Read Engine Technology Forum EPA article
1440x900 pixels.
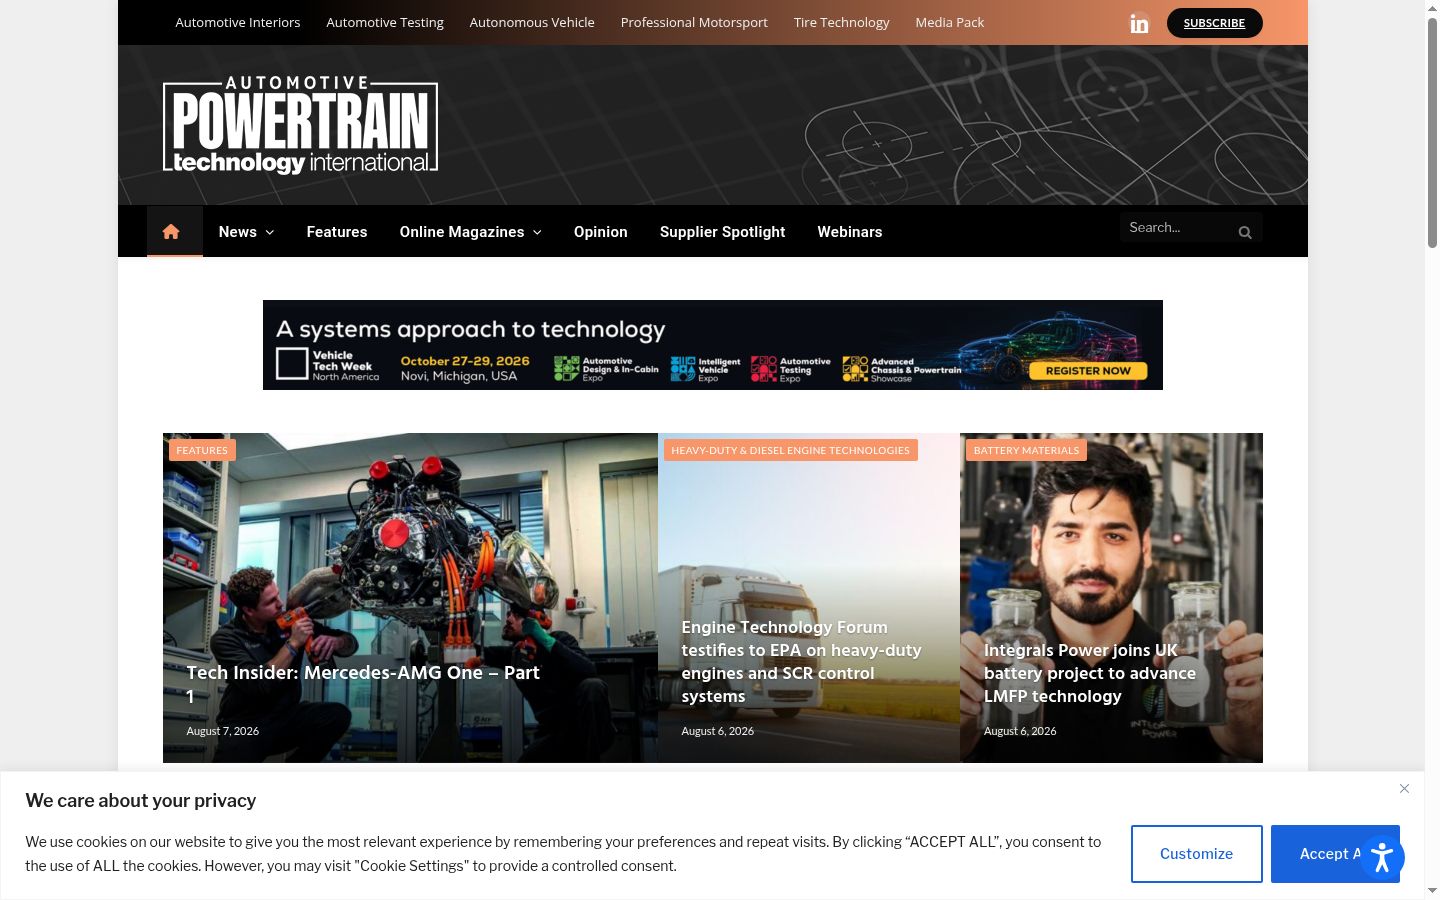point(802,662)
